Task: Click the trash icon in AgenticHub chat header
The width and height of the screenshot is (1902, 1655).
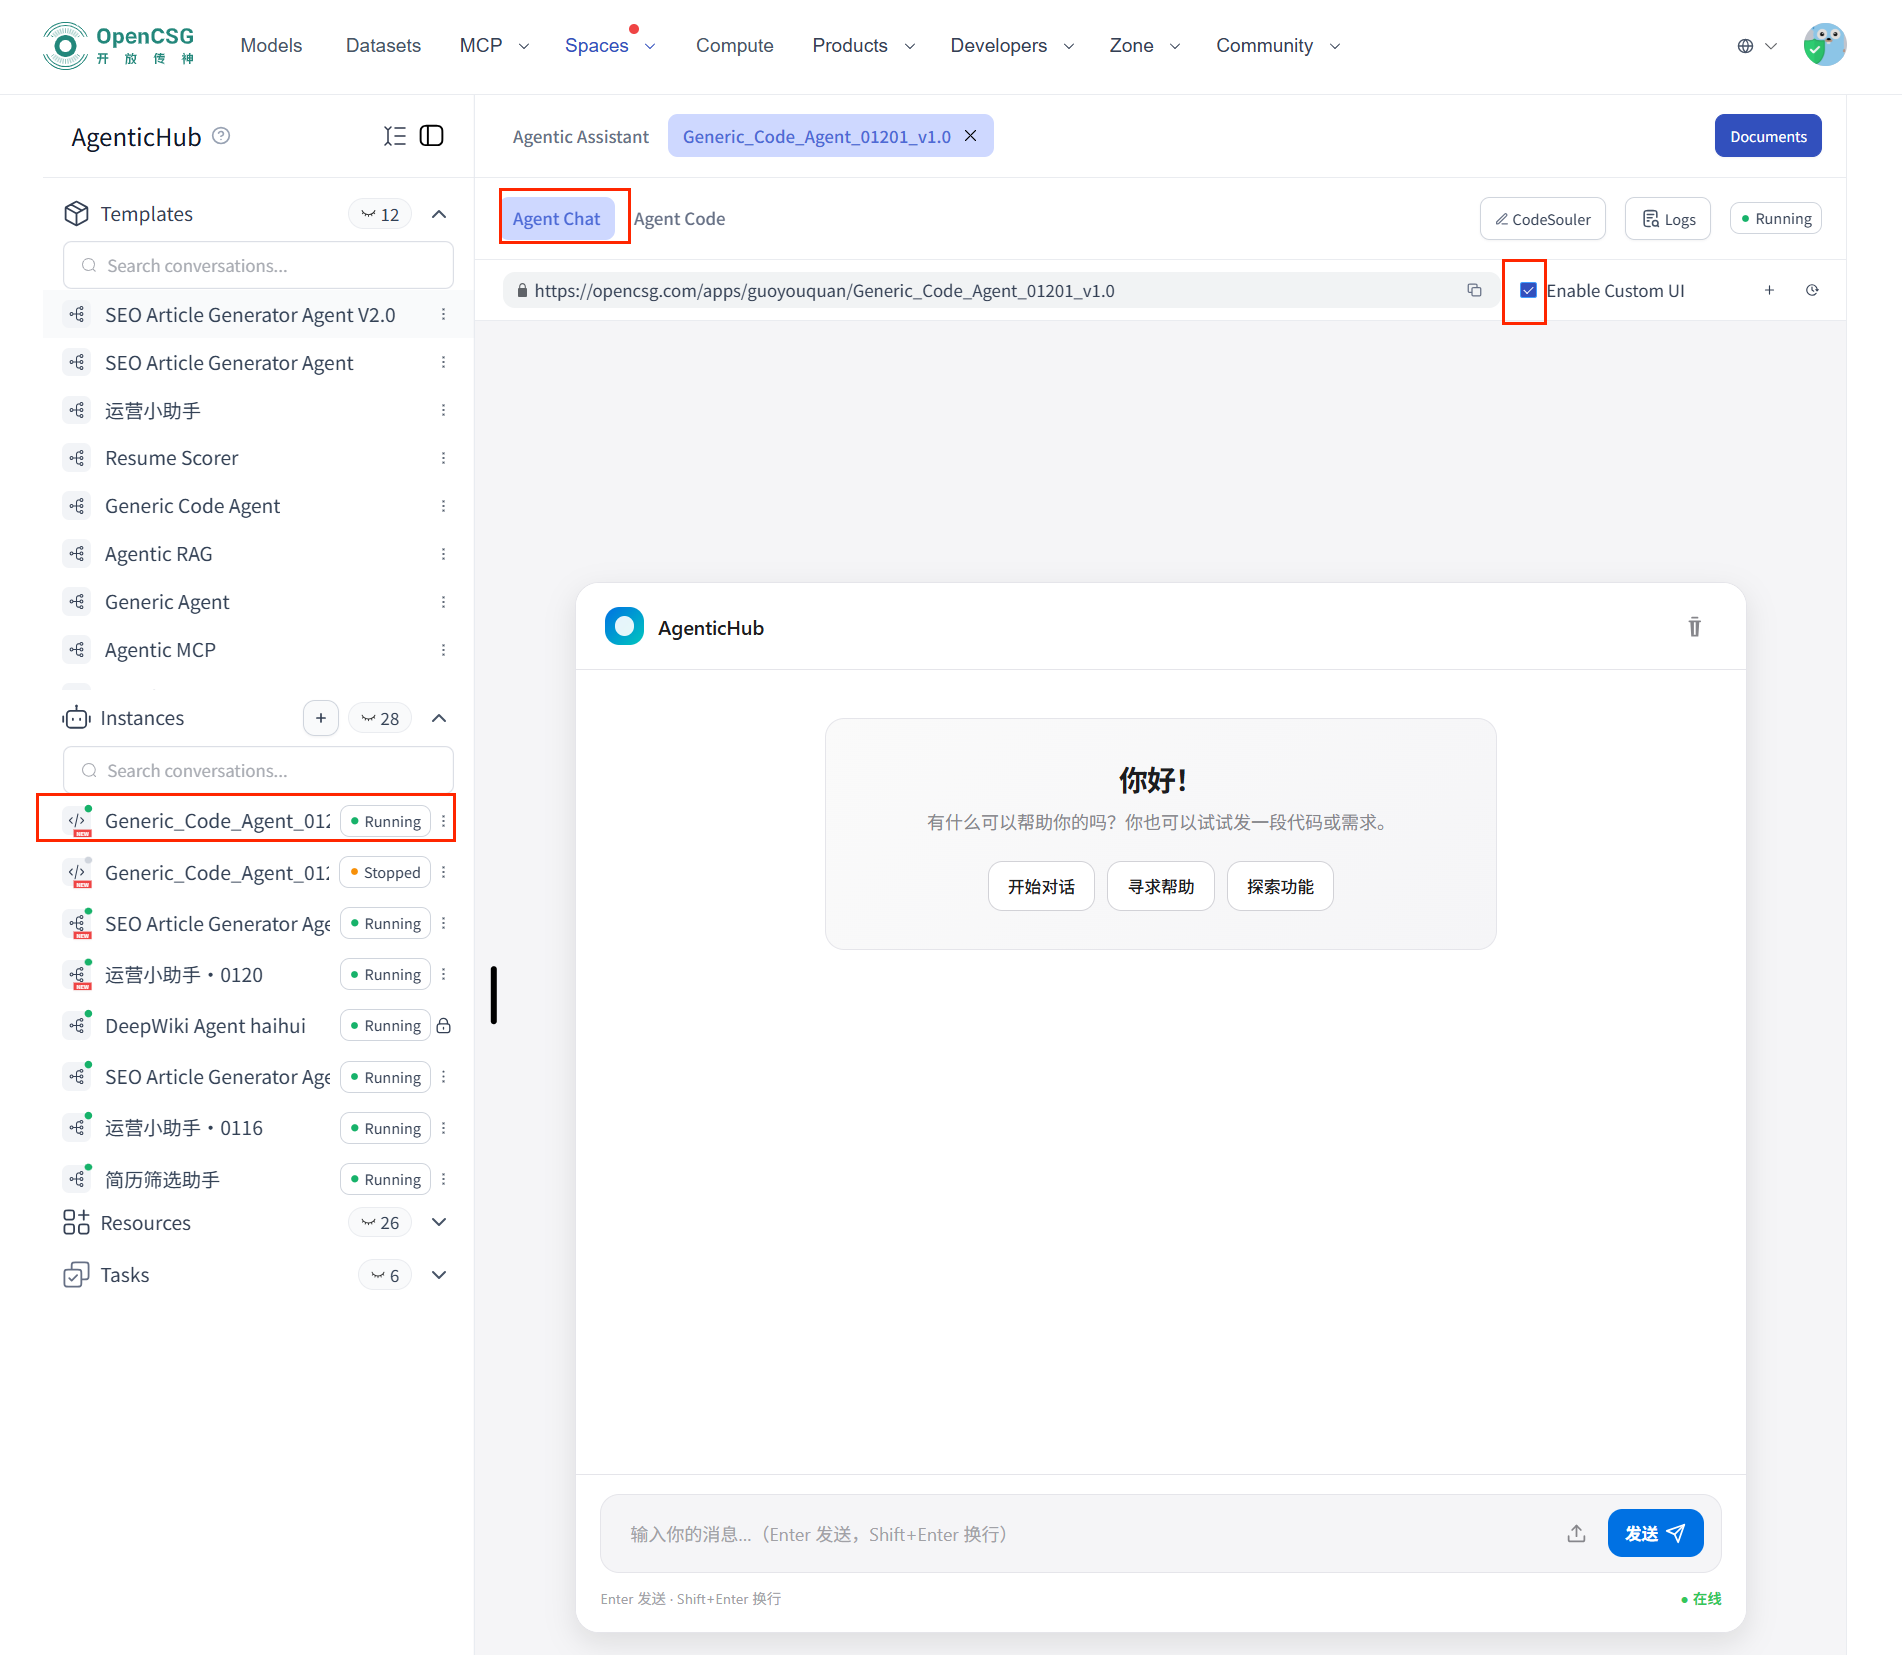Action: click(x=1694, y=627)
